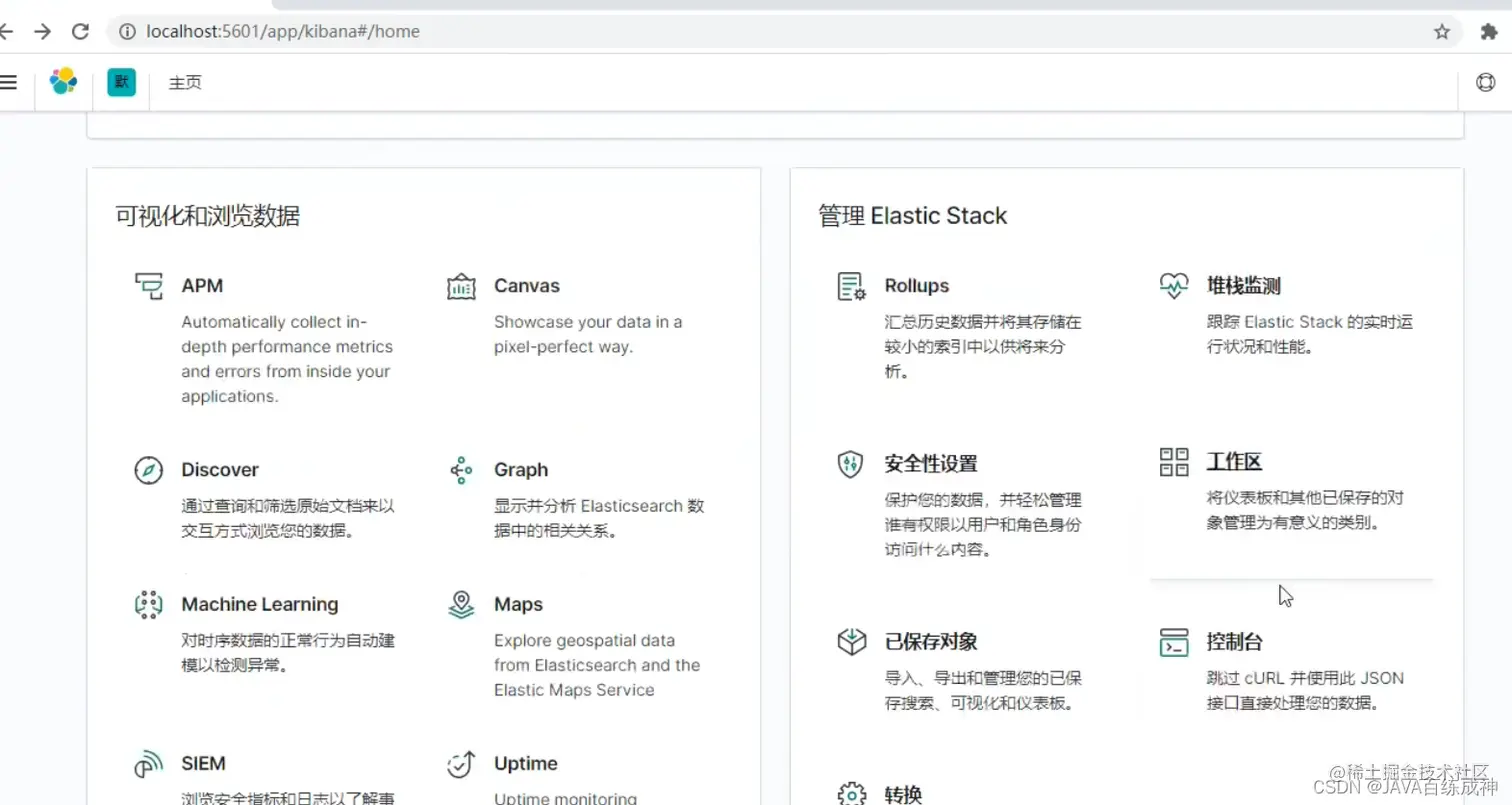Viewport: 1512px width, 805px height.
Task: Click the 已保存对象 description text
Action: pos(983,690)
